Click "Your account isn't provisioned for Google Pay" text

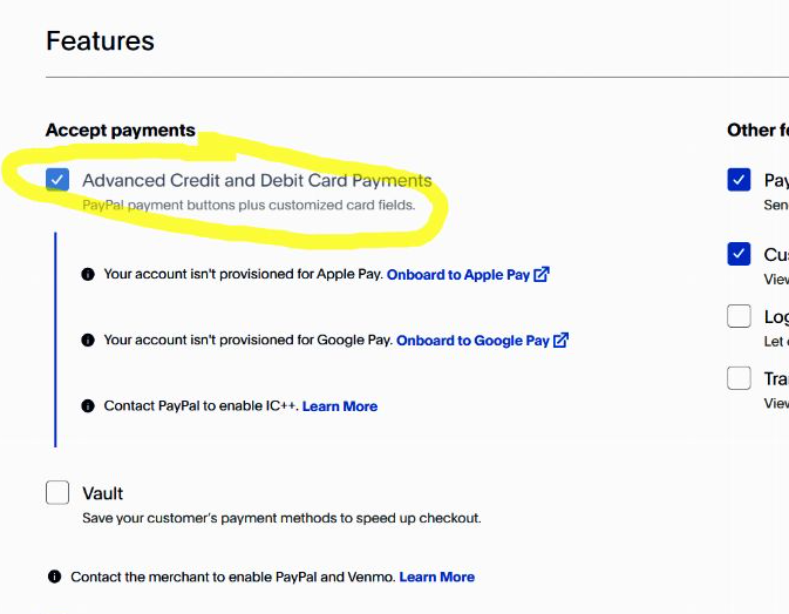click(248, 340)
